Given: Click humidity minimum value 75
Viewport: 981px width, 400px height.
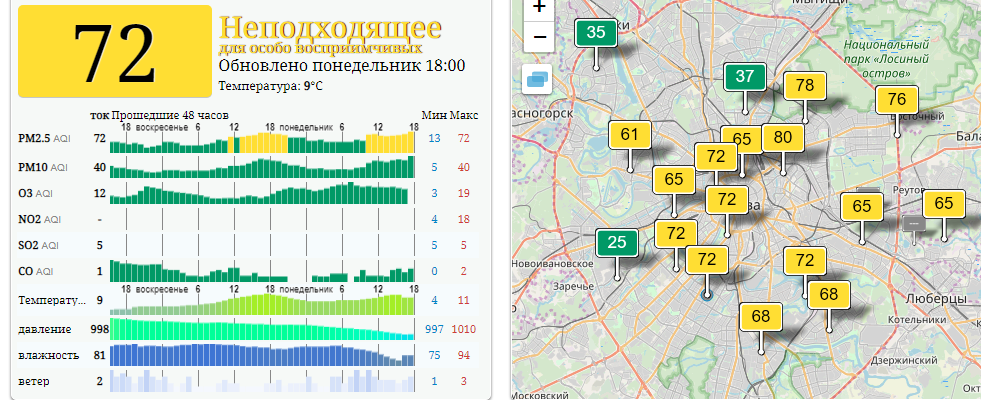Looking at the screenshot, I should 434,356.
